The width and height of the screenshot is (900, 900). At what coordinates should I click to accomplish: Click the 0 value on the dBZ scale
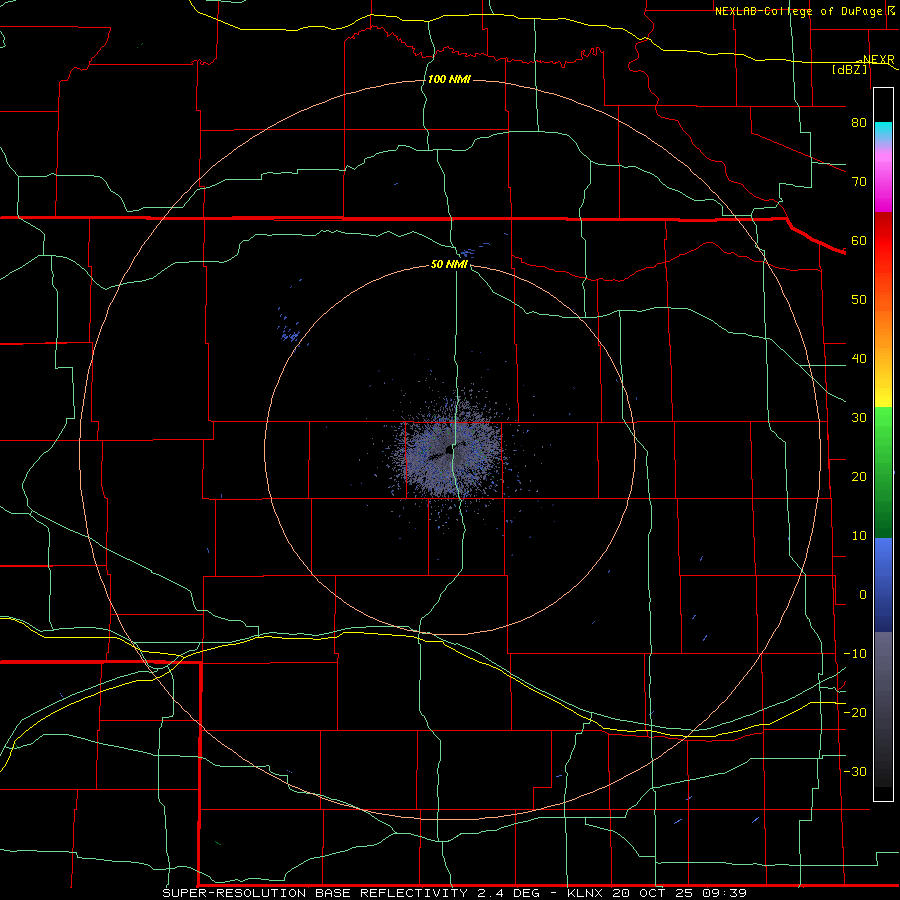coord(863,595)
